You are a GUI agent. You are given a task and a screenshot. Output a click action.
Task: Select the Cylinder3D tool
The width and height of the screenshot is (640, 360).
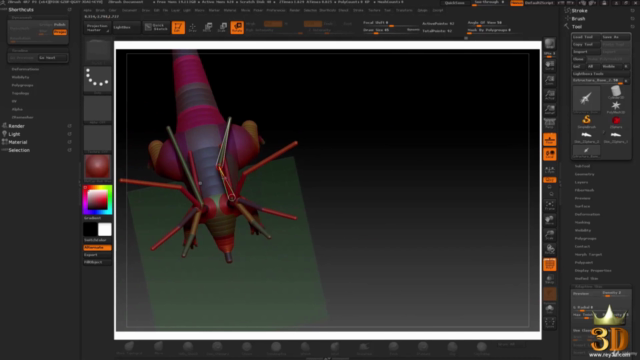616,92
